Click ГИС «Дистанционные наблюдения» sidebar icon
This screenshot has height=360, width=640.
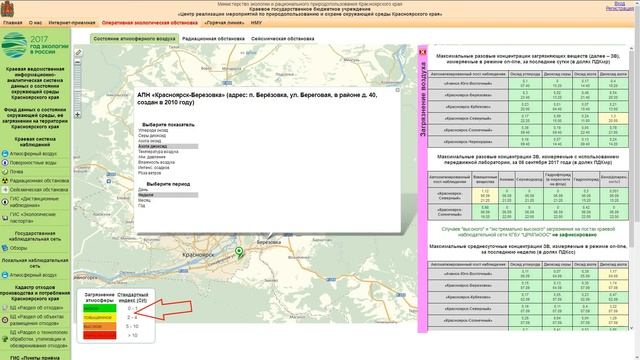pyautogui.click(x=5, y=202)
